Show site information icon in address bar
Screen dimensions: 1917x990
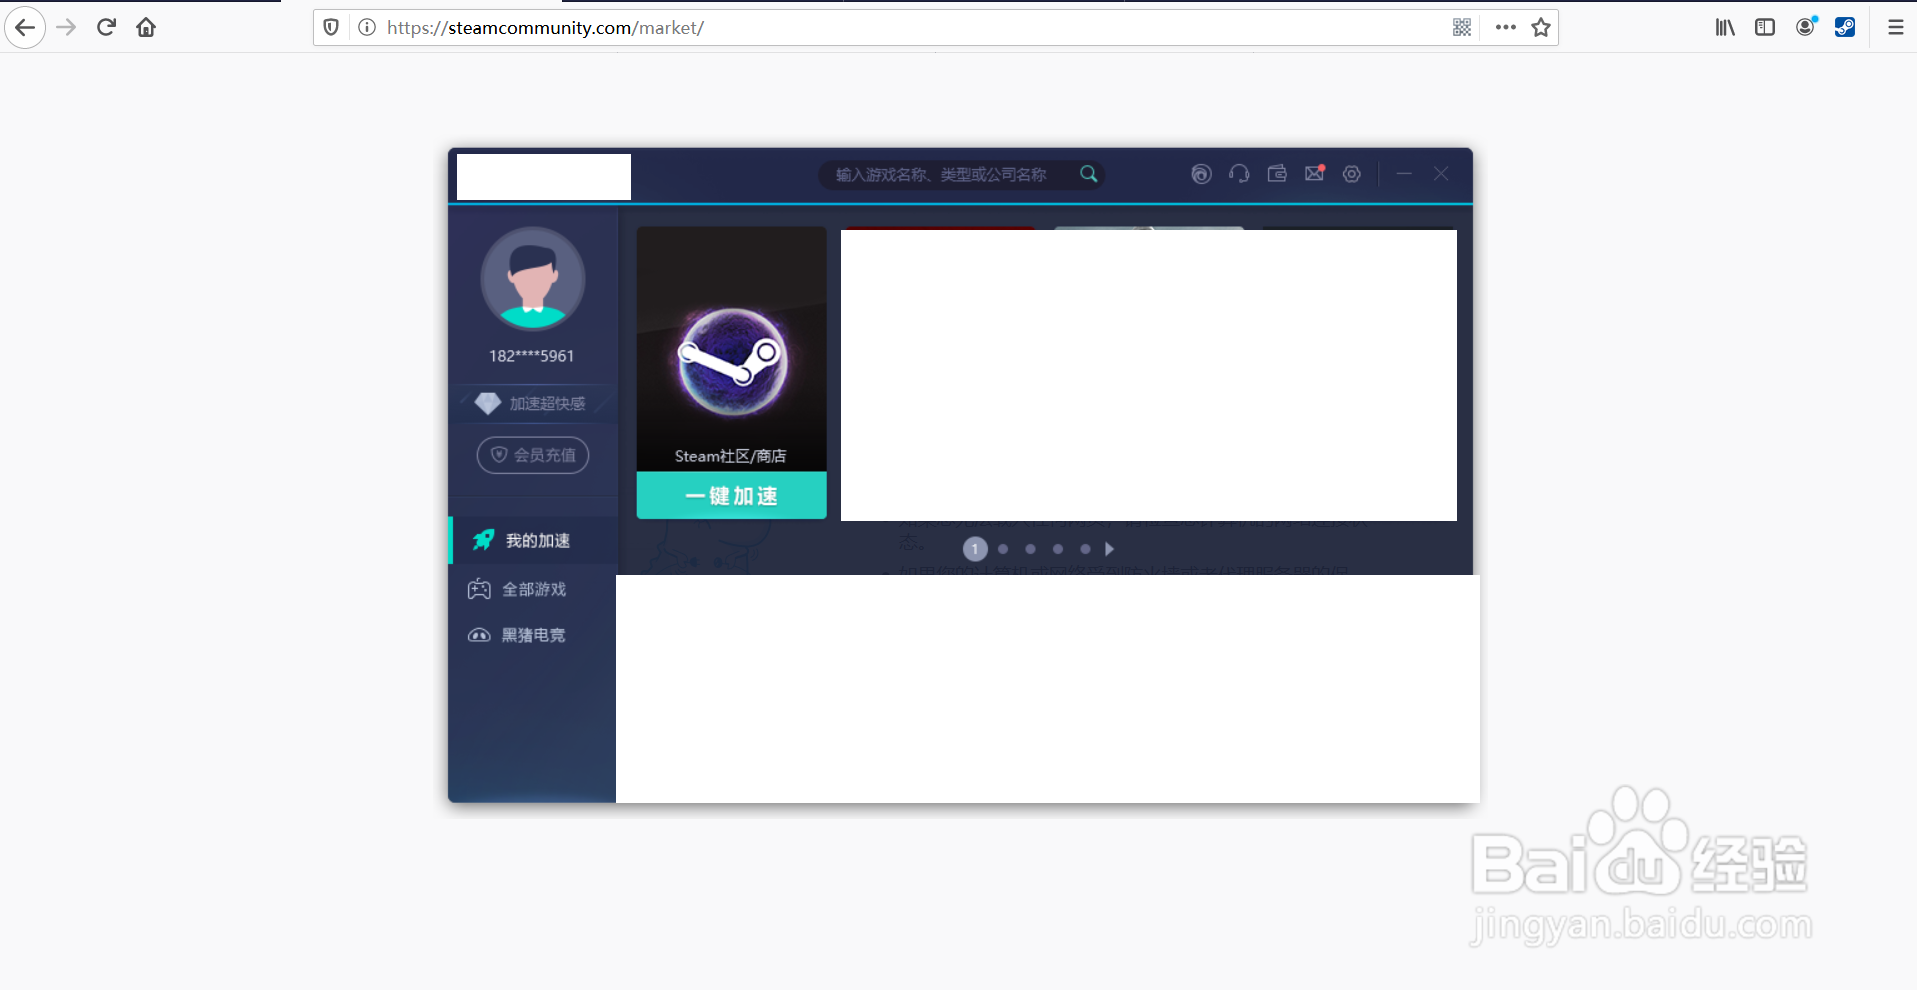click(x=367, y=27)
